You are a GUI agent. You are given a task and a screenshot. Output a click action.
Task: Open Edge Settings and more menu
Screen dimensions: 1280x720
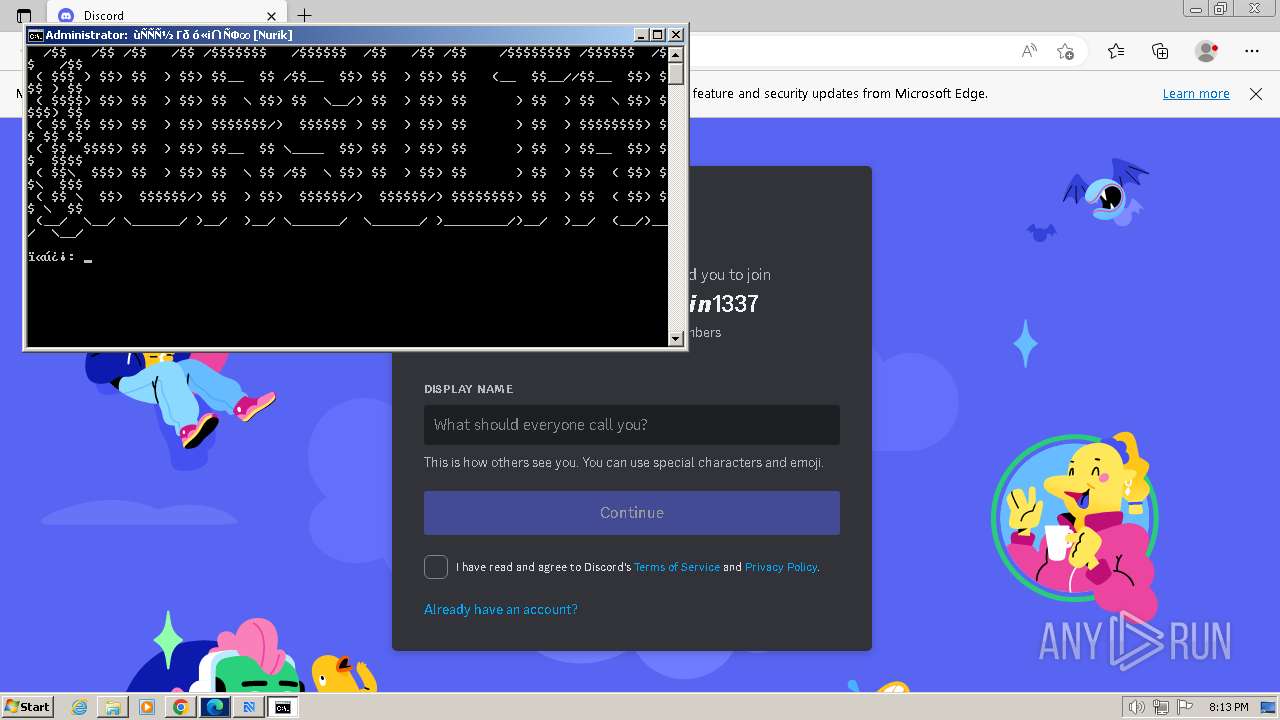(x=1252, y=51)
